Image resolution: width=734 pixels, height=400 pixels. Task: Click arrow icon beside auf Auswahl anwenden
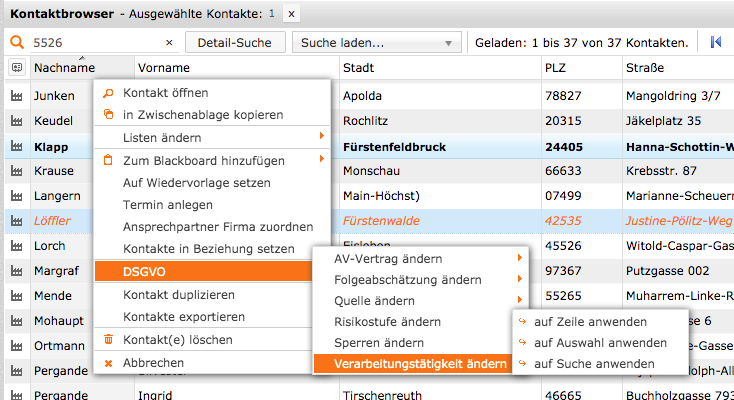point(522,342)
